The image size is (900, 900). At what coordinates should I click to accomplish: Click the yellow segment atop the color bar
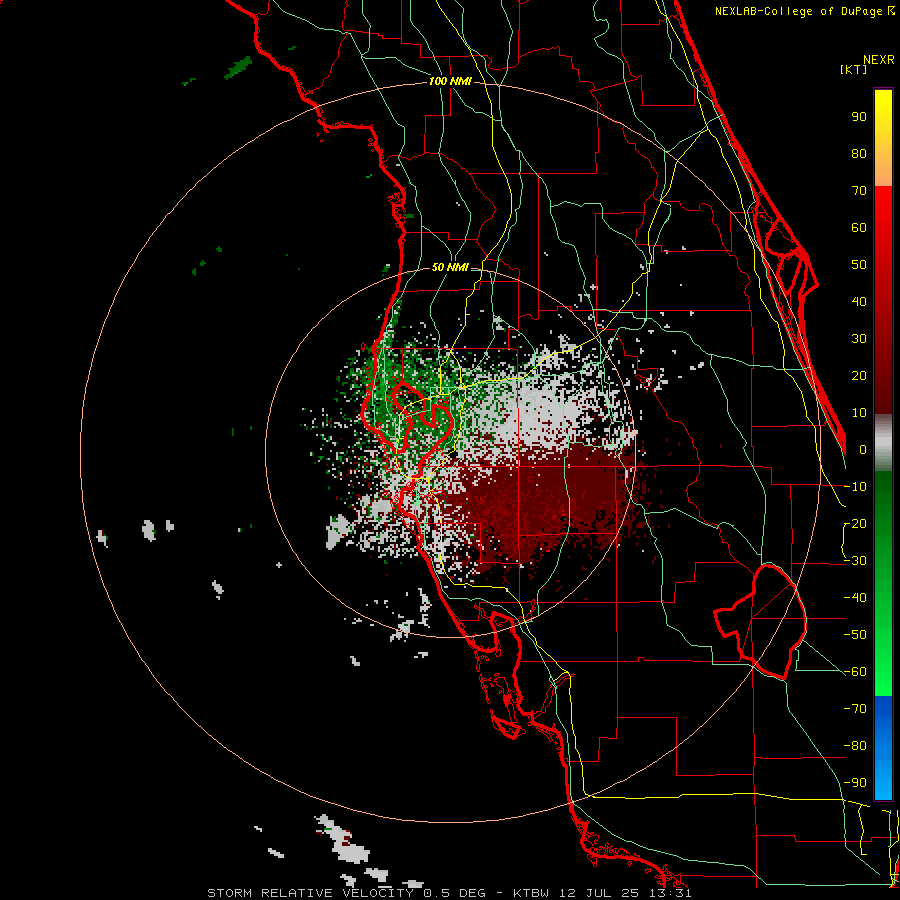click(883, 138)
